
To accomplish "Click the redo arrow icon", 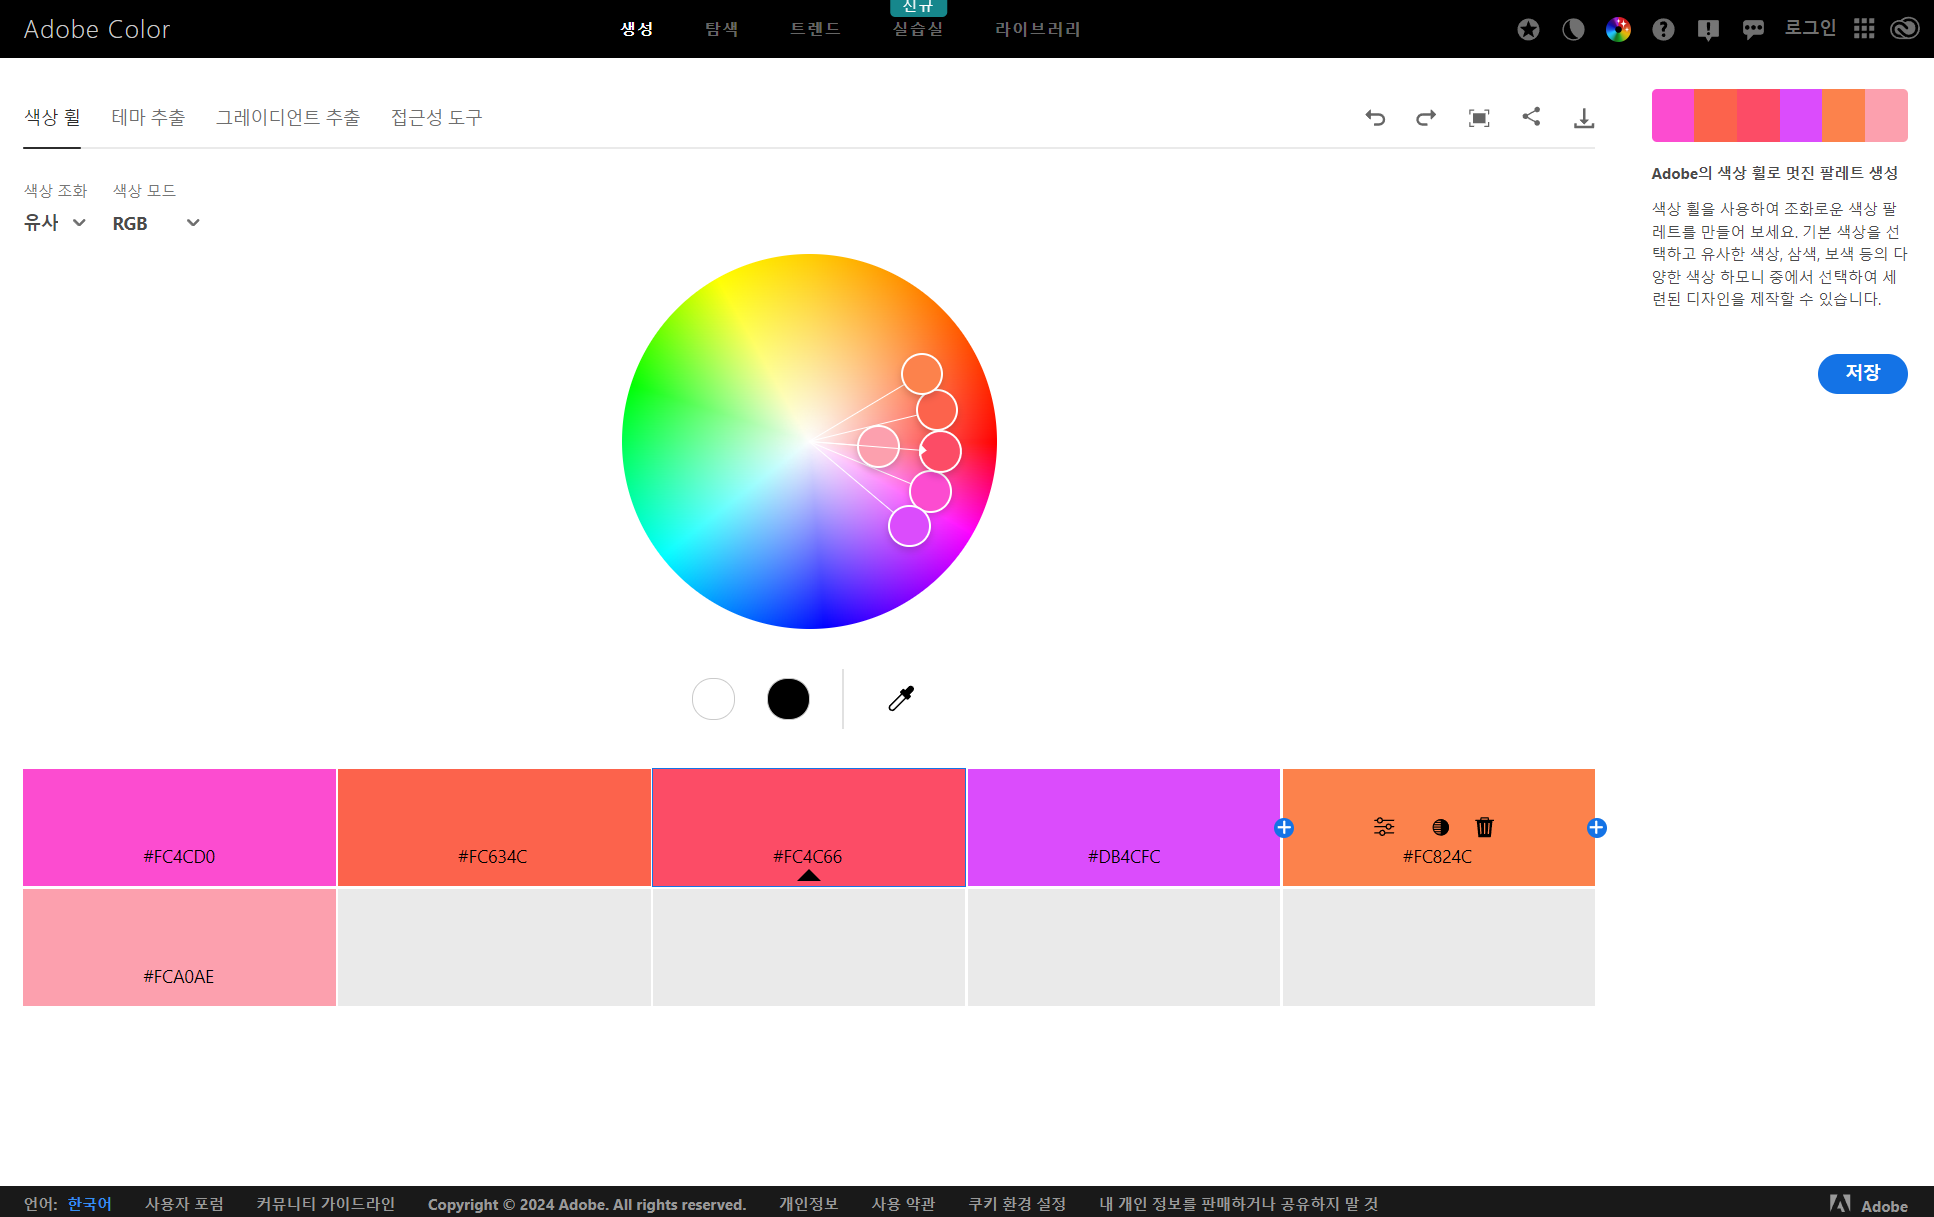I will point(1426,118).
